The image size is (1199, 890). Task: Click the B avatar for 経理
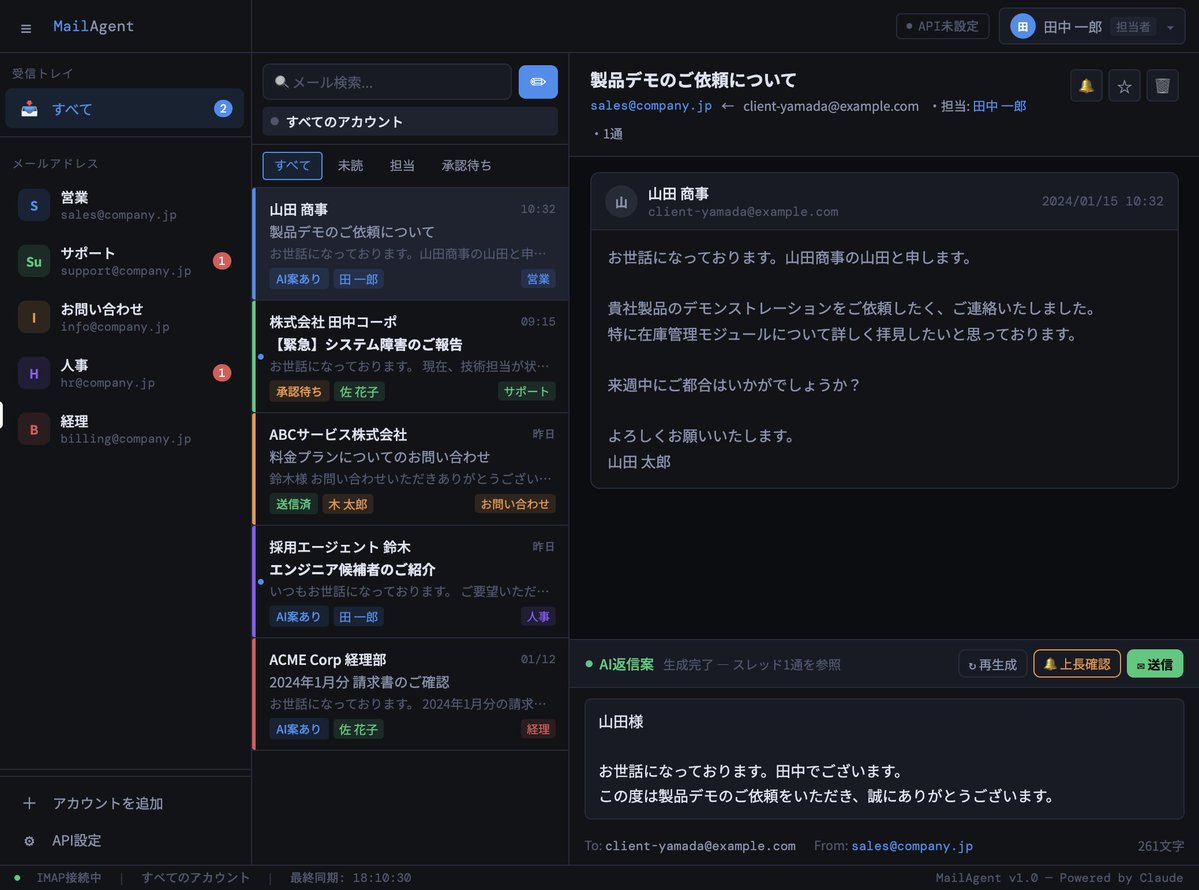34,429
